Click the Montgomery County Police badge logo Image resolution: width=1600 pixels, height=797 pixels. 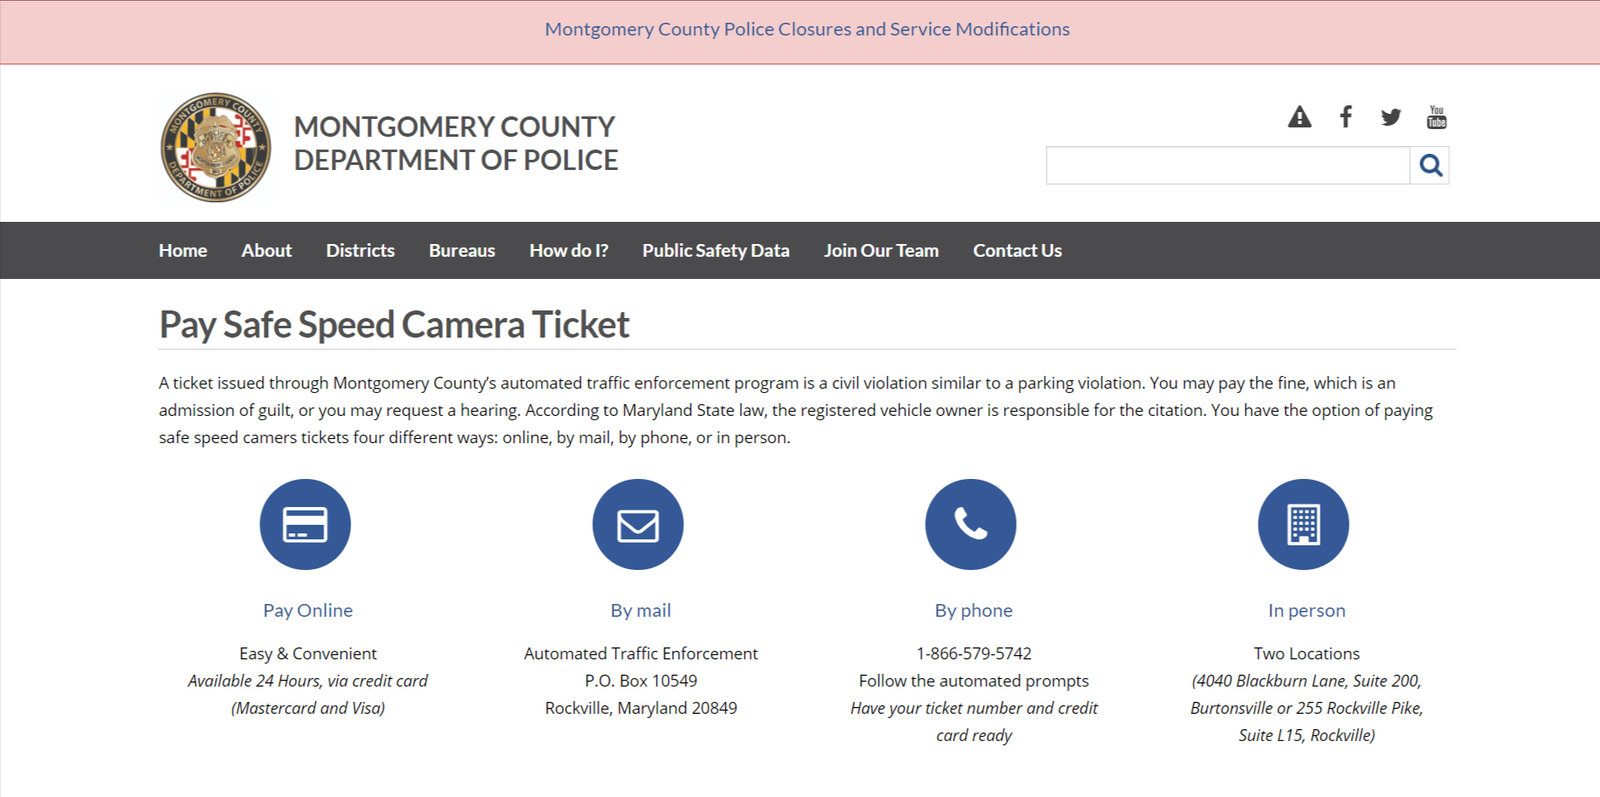[x=216, y=148]
